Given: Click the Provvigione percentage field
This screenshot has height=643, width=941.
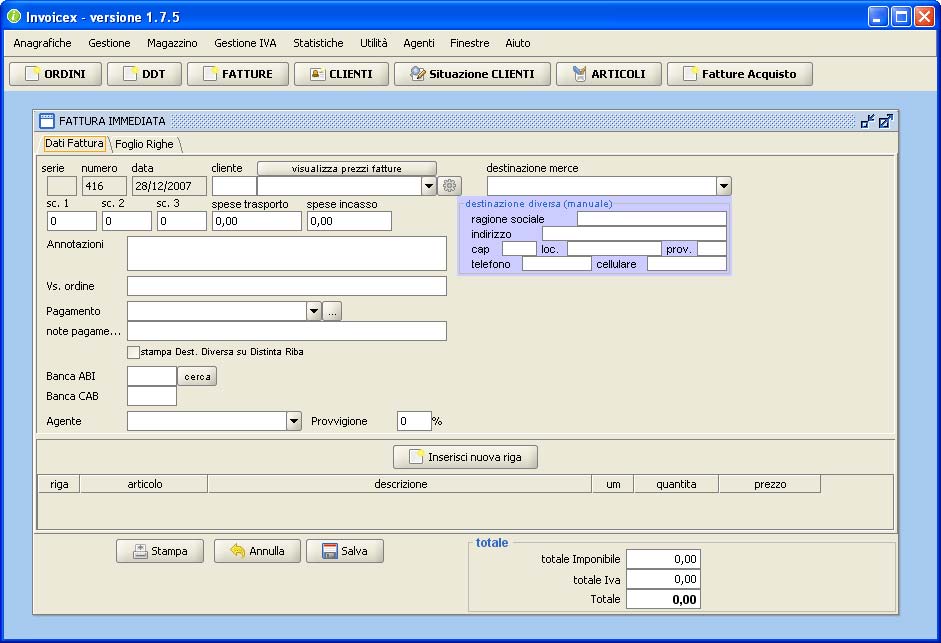Looking at the screenshot, I should click(x=414, y=421).
